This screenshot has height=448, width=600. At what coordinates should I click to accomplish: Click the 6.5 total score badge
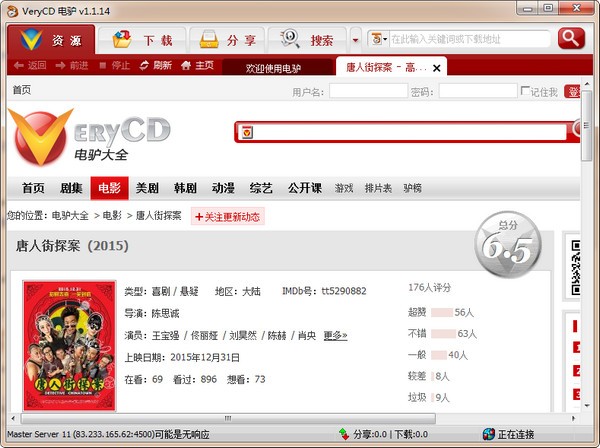coord(507,245)
